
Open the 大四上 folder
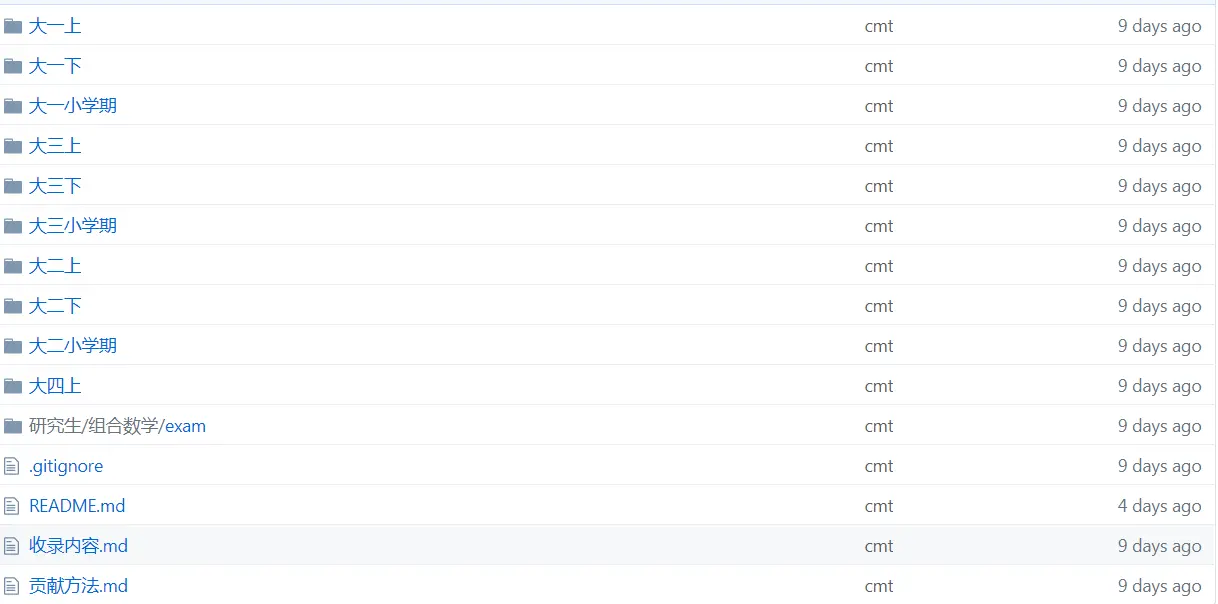(x=55, y=386)
